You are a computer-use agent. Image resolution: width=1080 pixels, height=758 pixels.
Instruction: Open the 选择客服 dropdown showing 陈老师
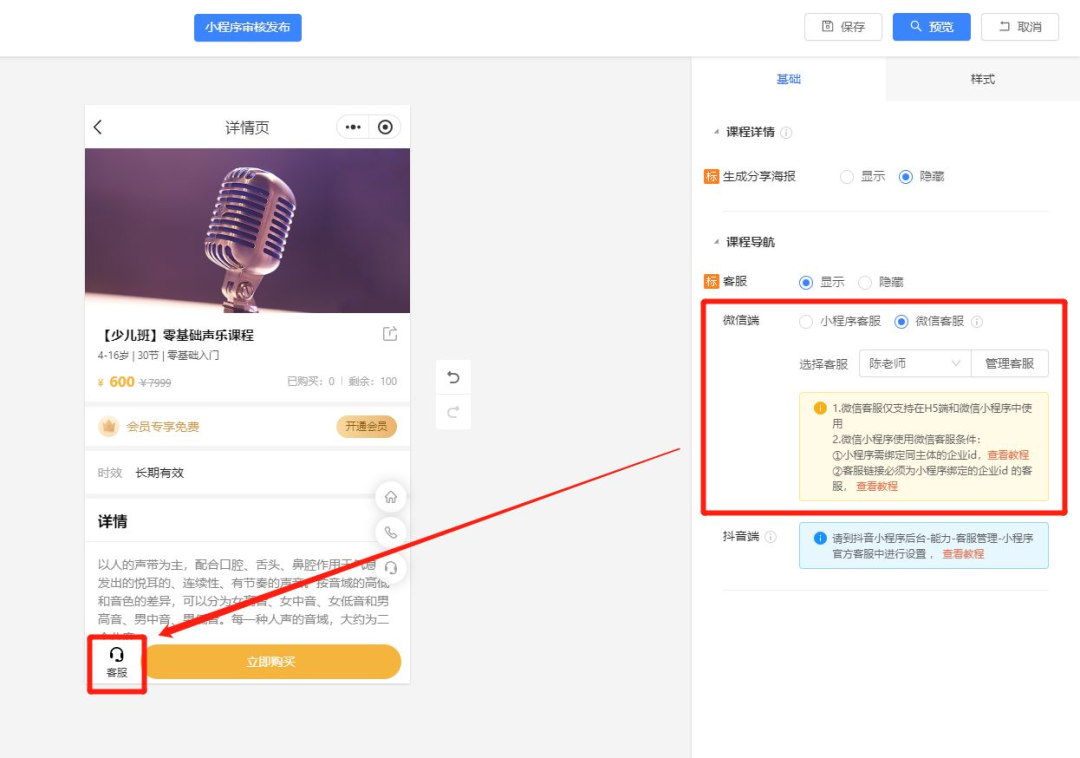coord(914,363)
